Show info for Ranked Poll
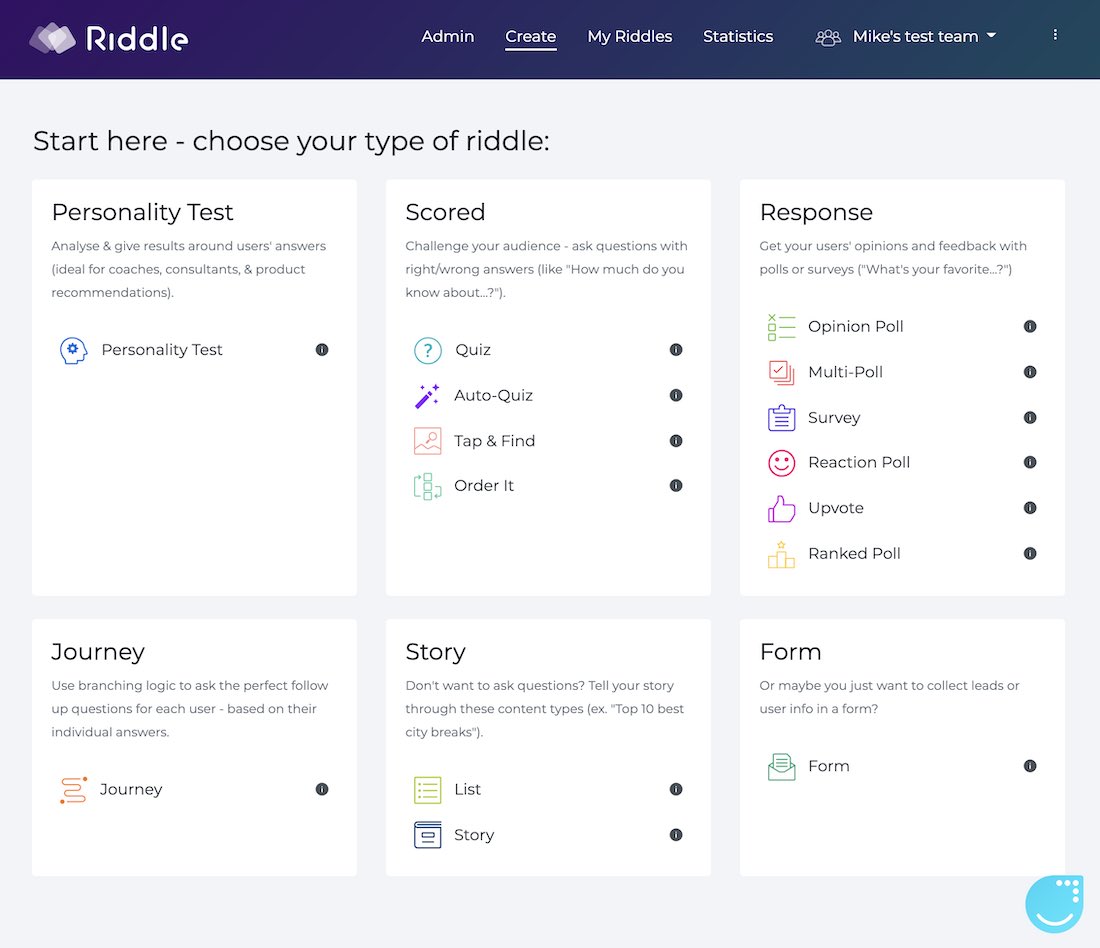Screen dimensions: 1100x948 1030,554
